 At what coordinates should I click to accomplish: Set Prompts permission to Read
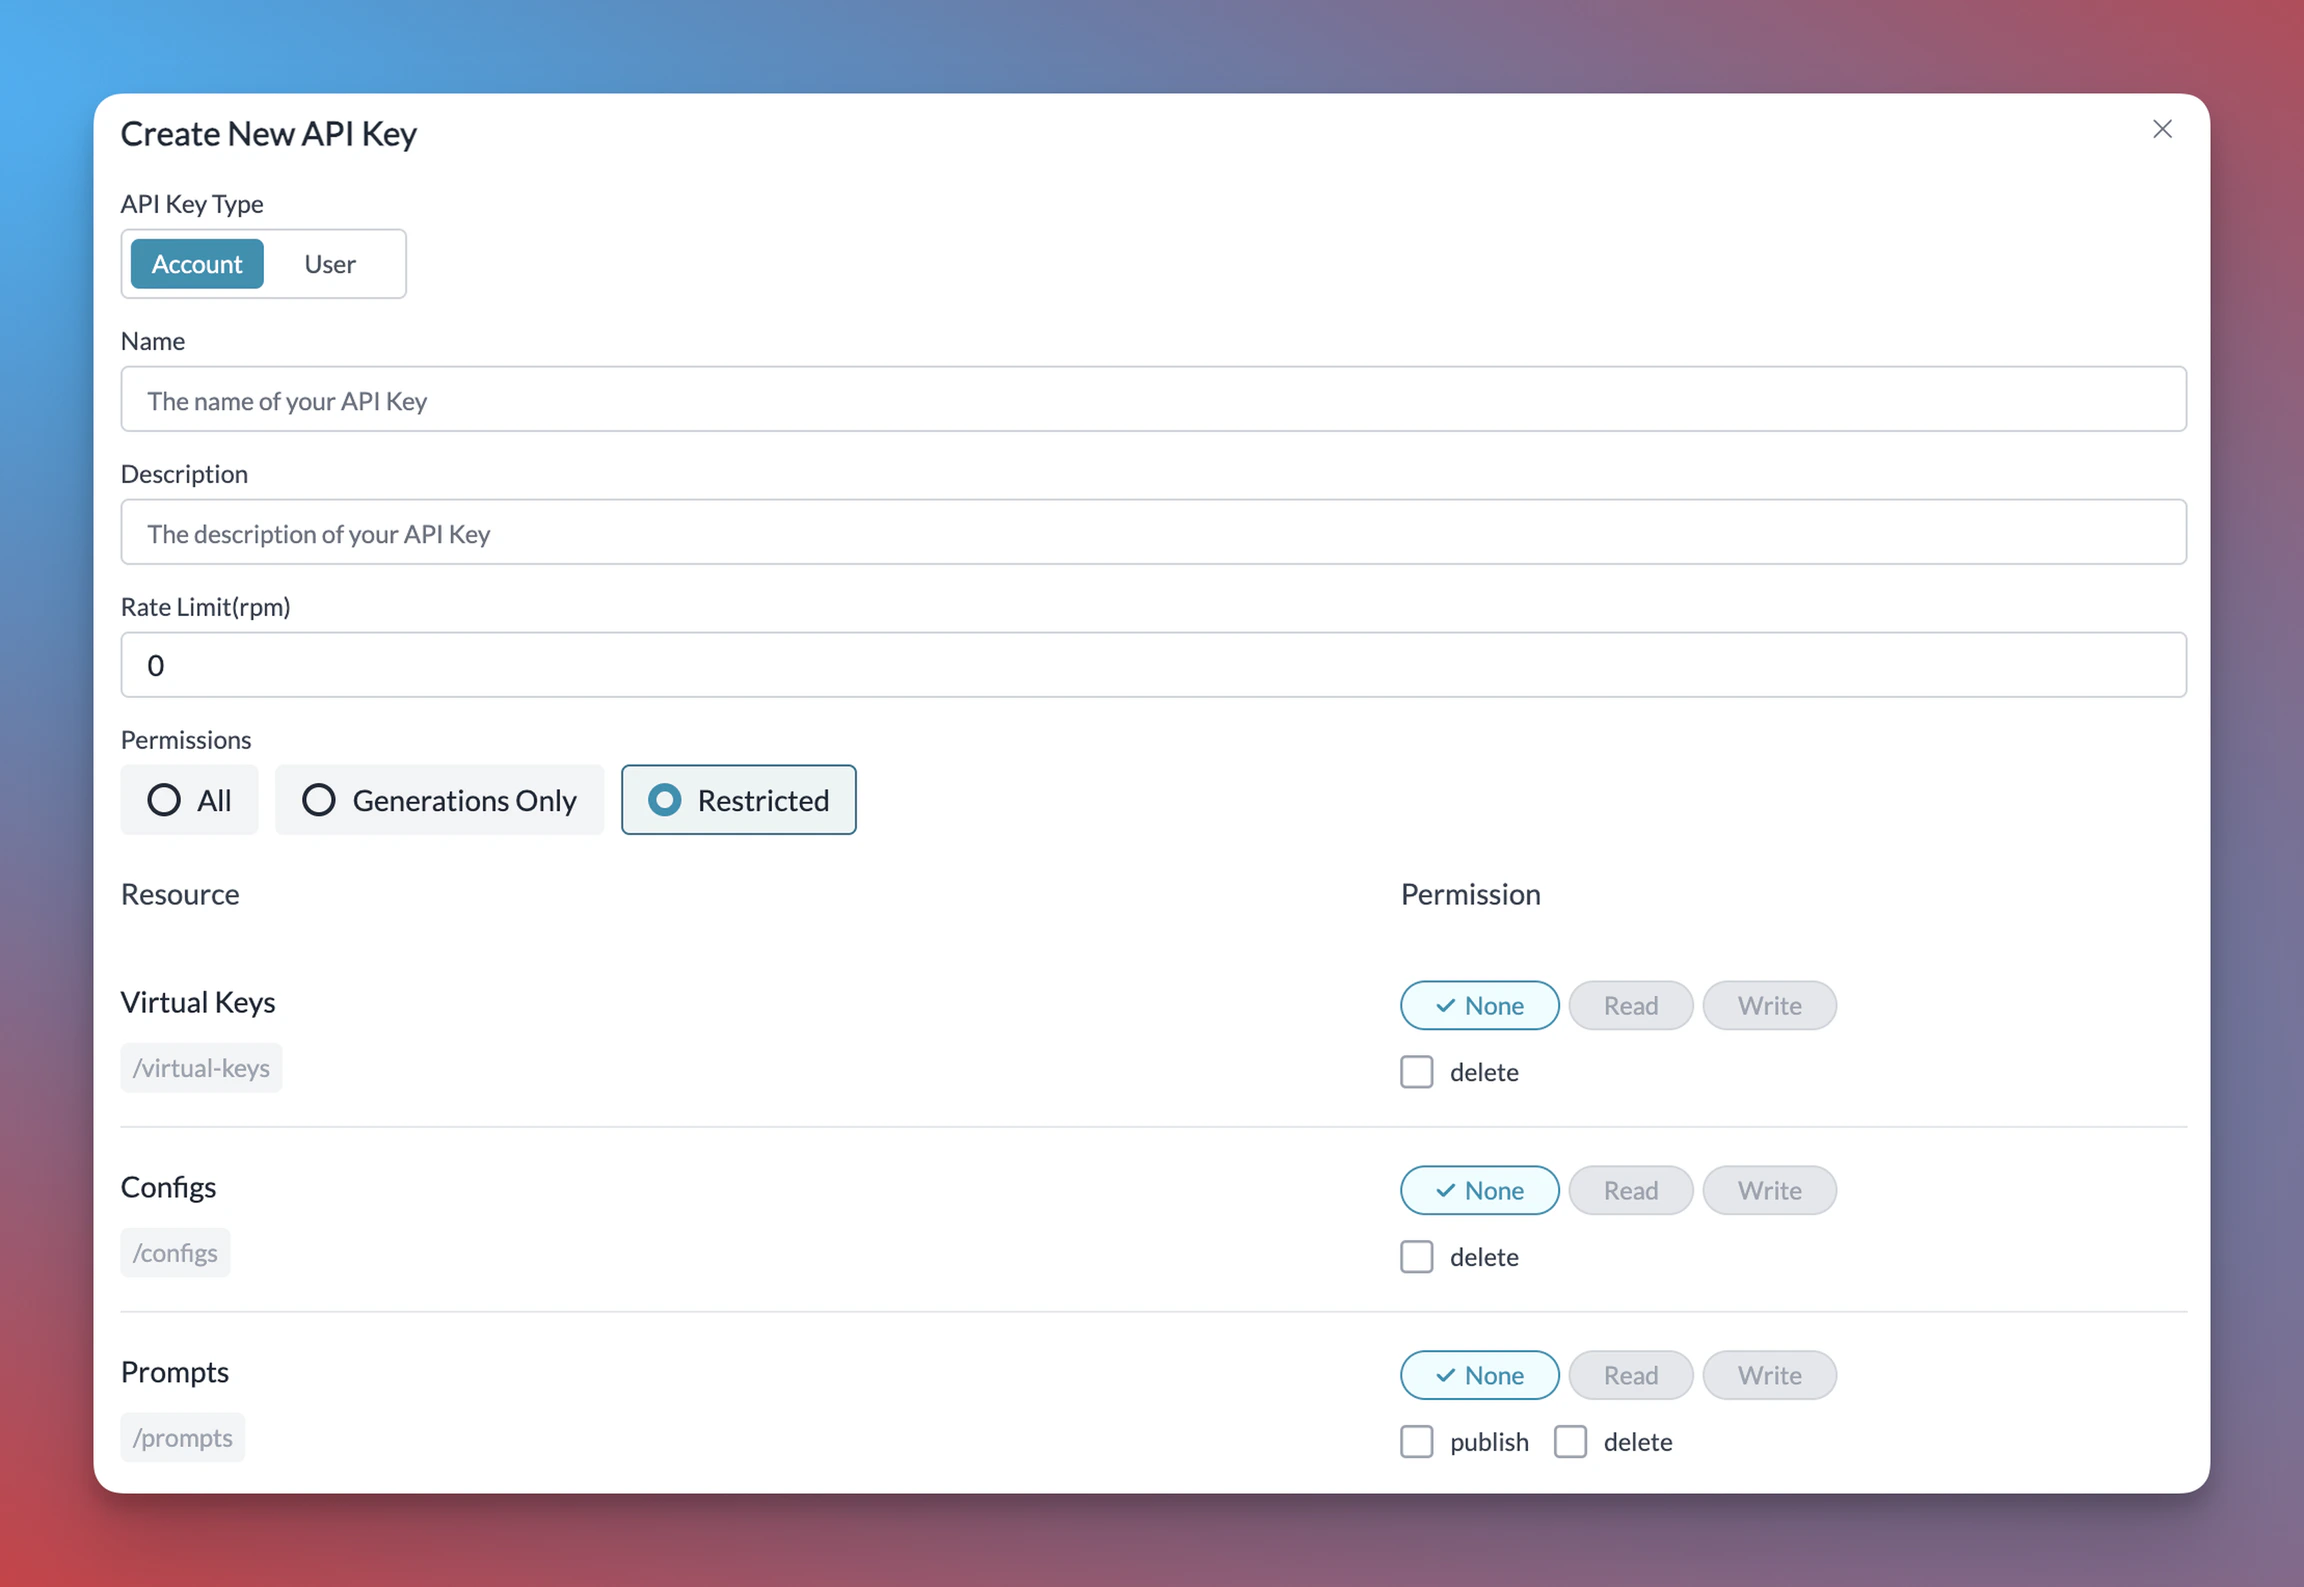coord(1630,1375)
